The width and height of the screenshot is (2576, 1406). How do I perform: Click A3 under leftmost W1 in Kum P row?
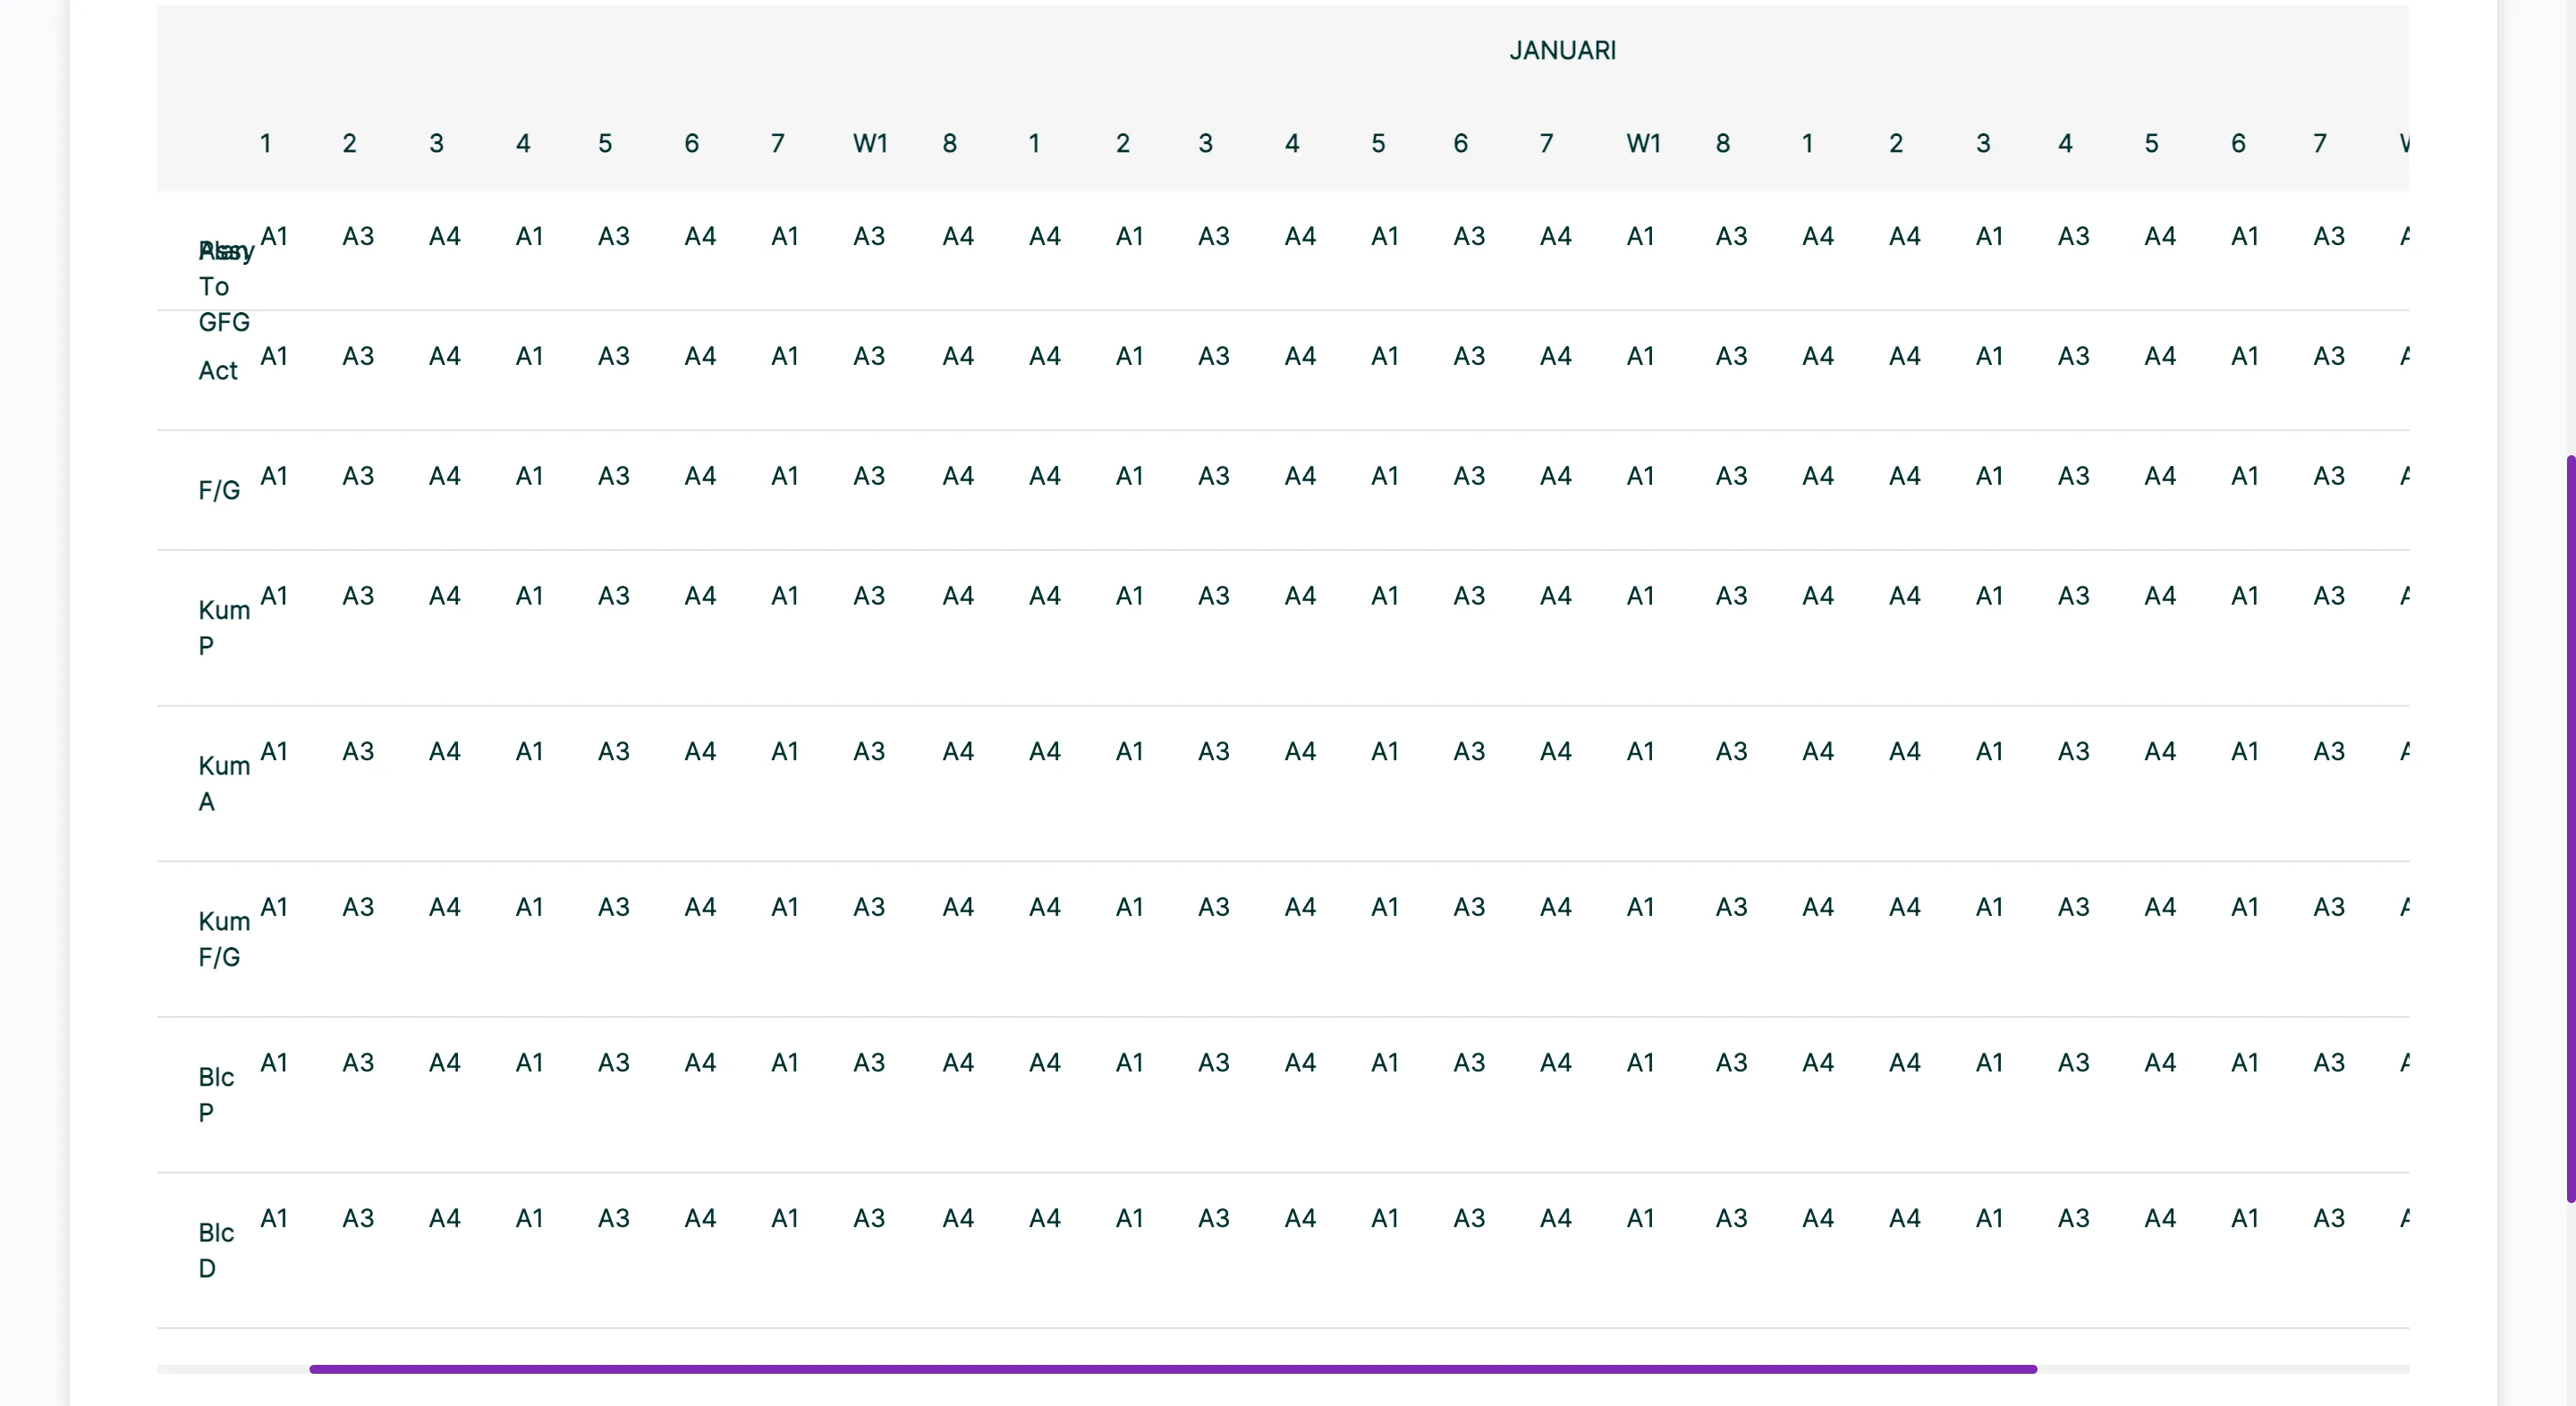(869, 596)
